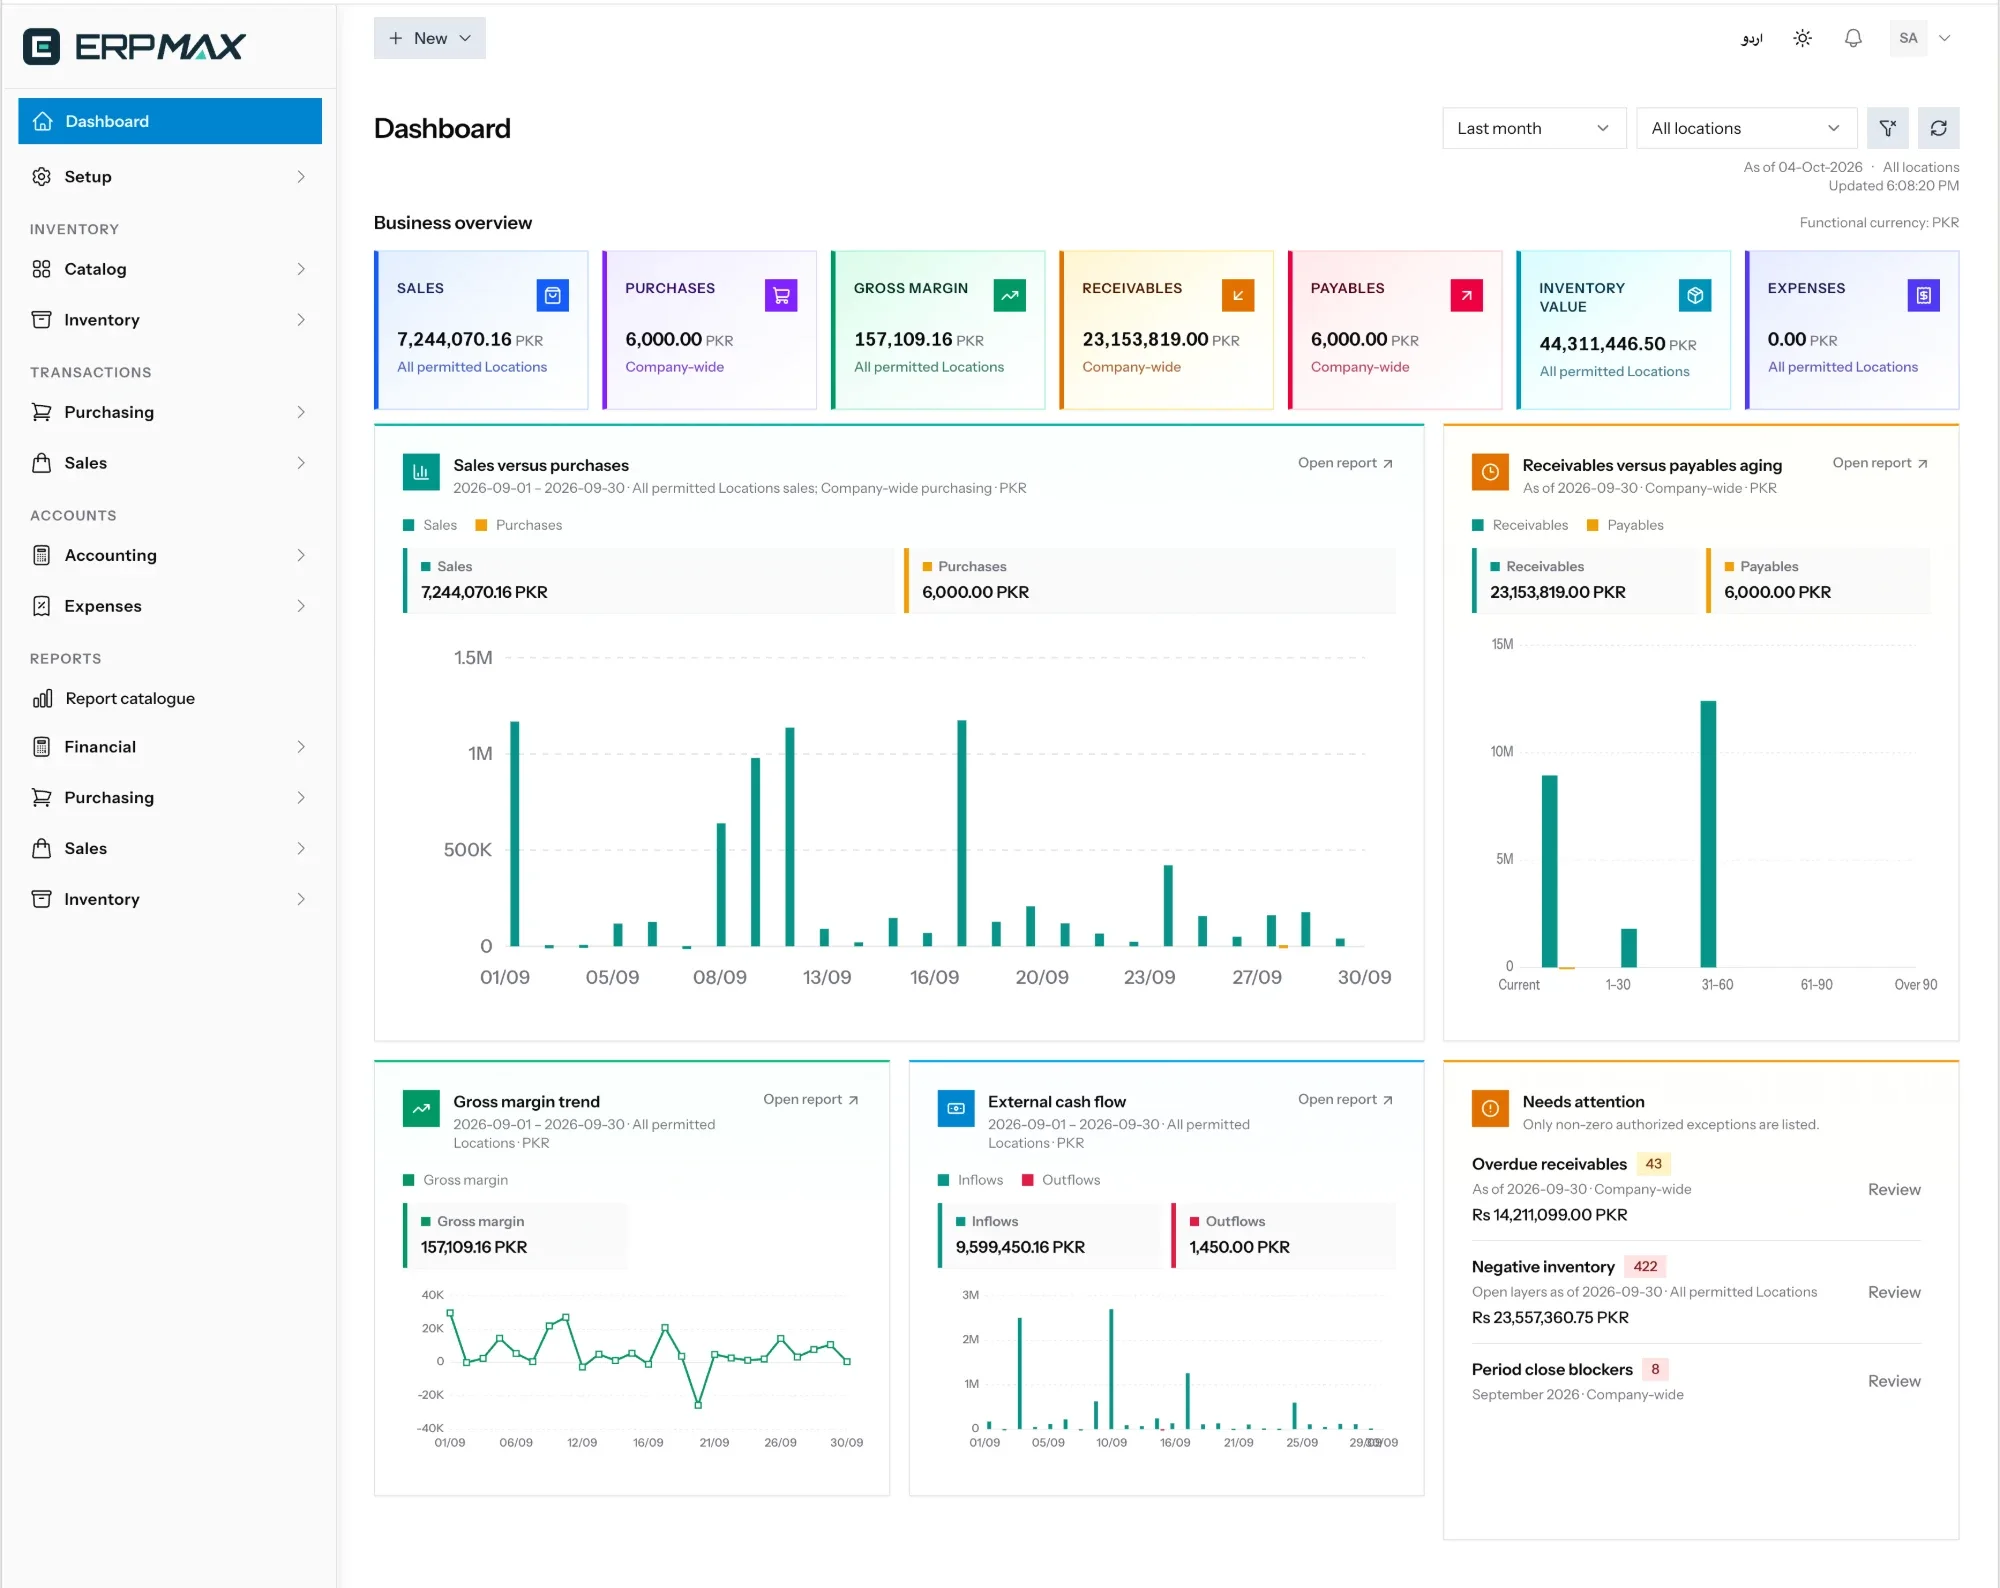Click the Receivables card arrow icon
Image resolution: width=2000 pixels, height=1588 pixels.
tap(1238, 295)
